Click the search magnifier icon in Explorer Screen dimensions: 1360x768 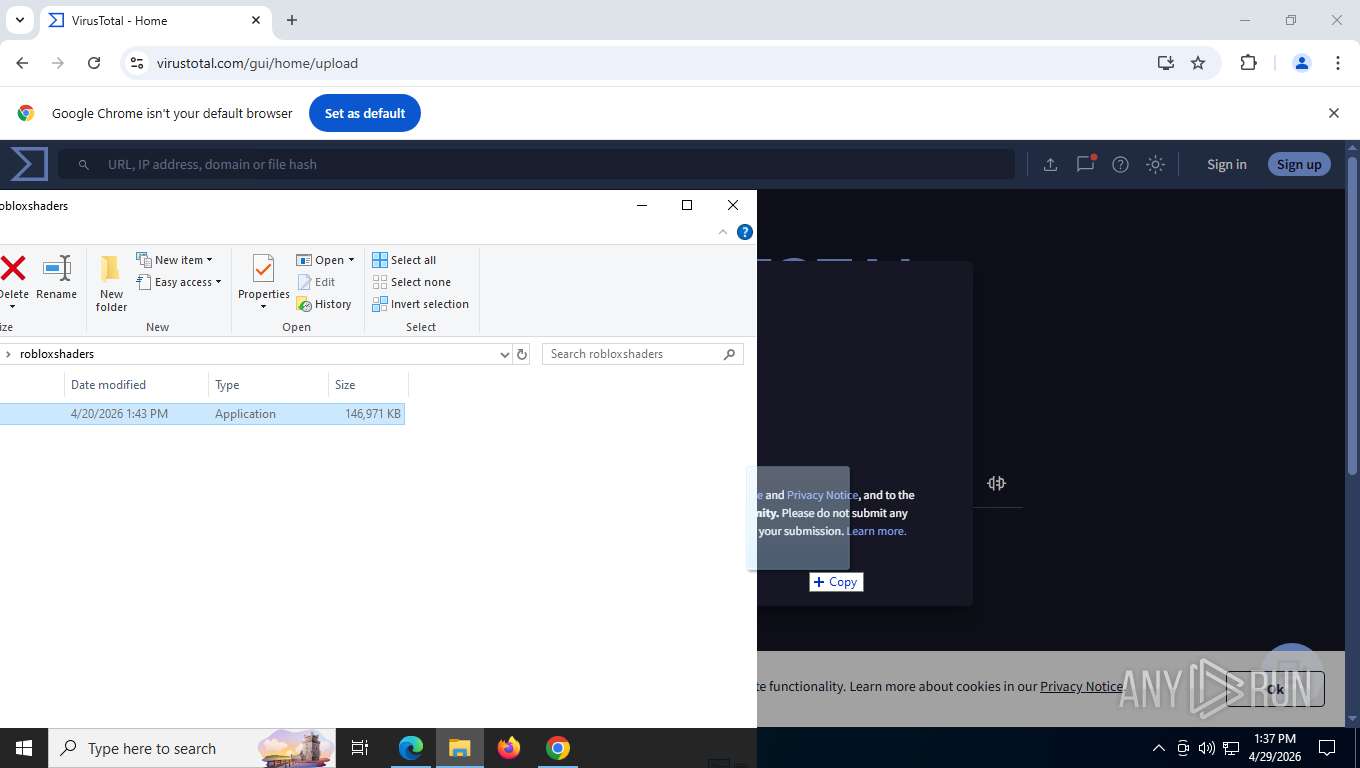click(x=729, y=354)
